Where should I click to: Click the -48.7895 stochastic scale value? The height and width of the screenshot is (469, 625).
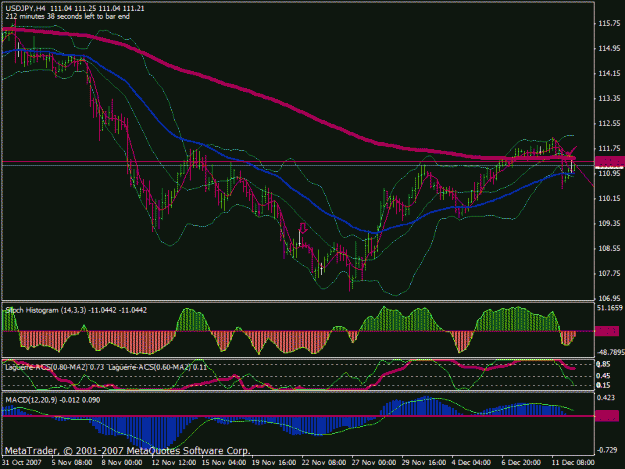tap(610, 352)
